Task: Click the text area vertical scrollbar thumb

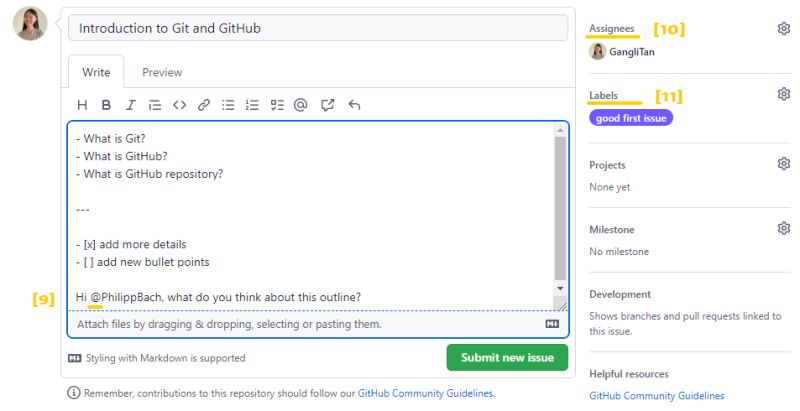Action: (x=560, y=208)
